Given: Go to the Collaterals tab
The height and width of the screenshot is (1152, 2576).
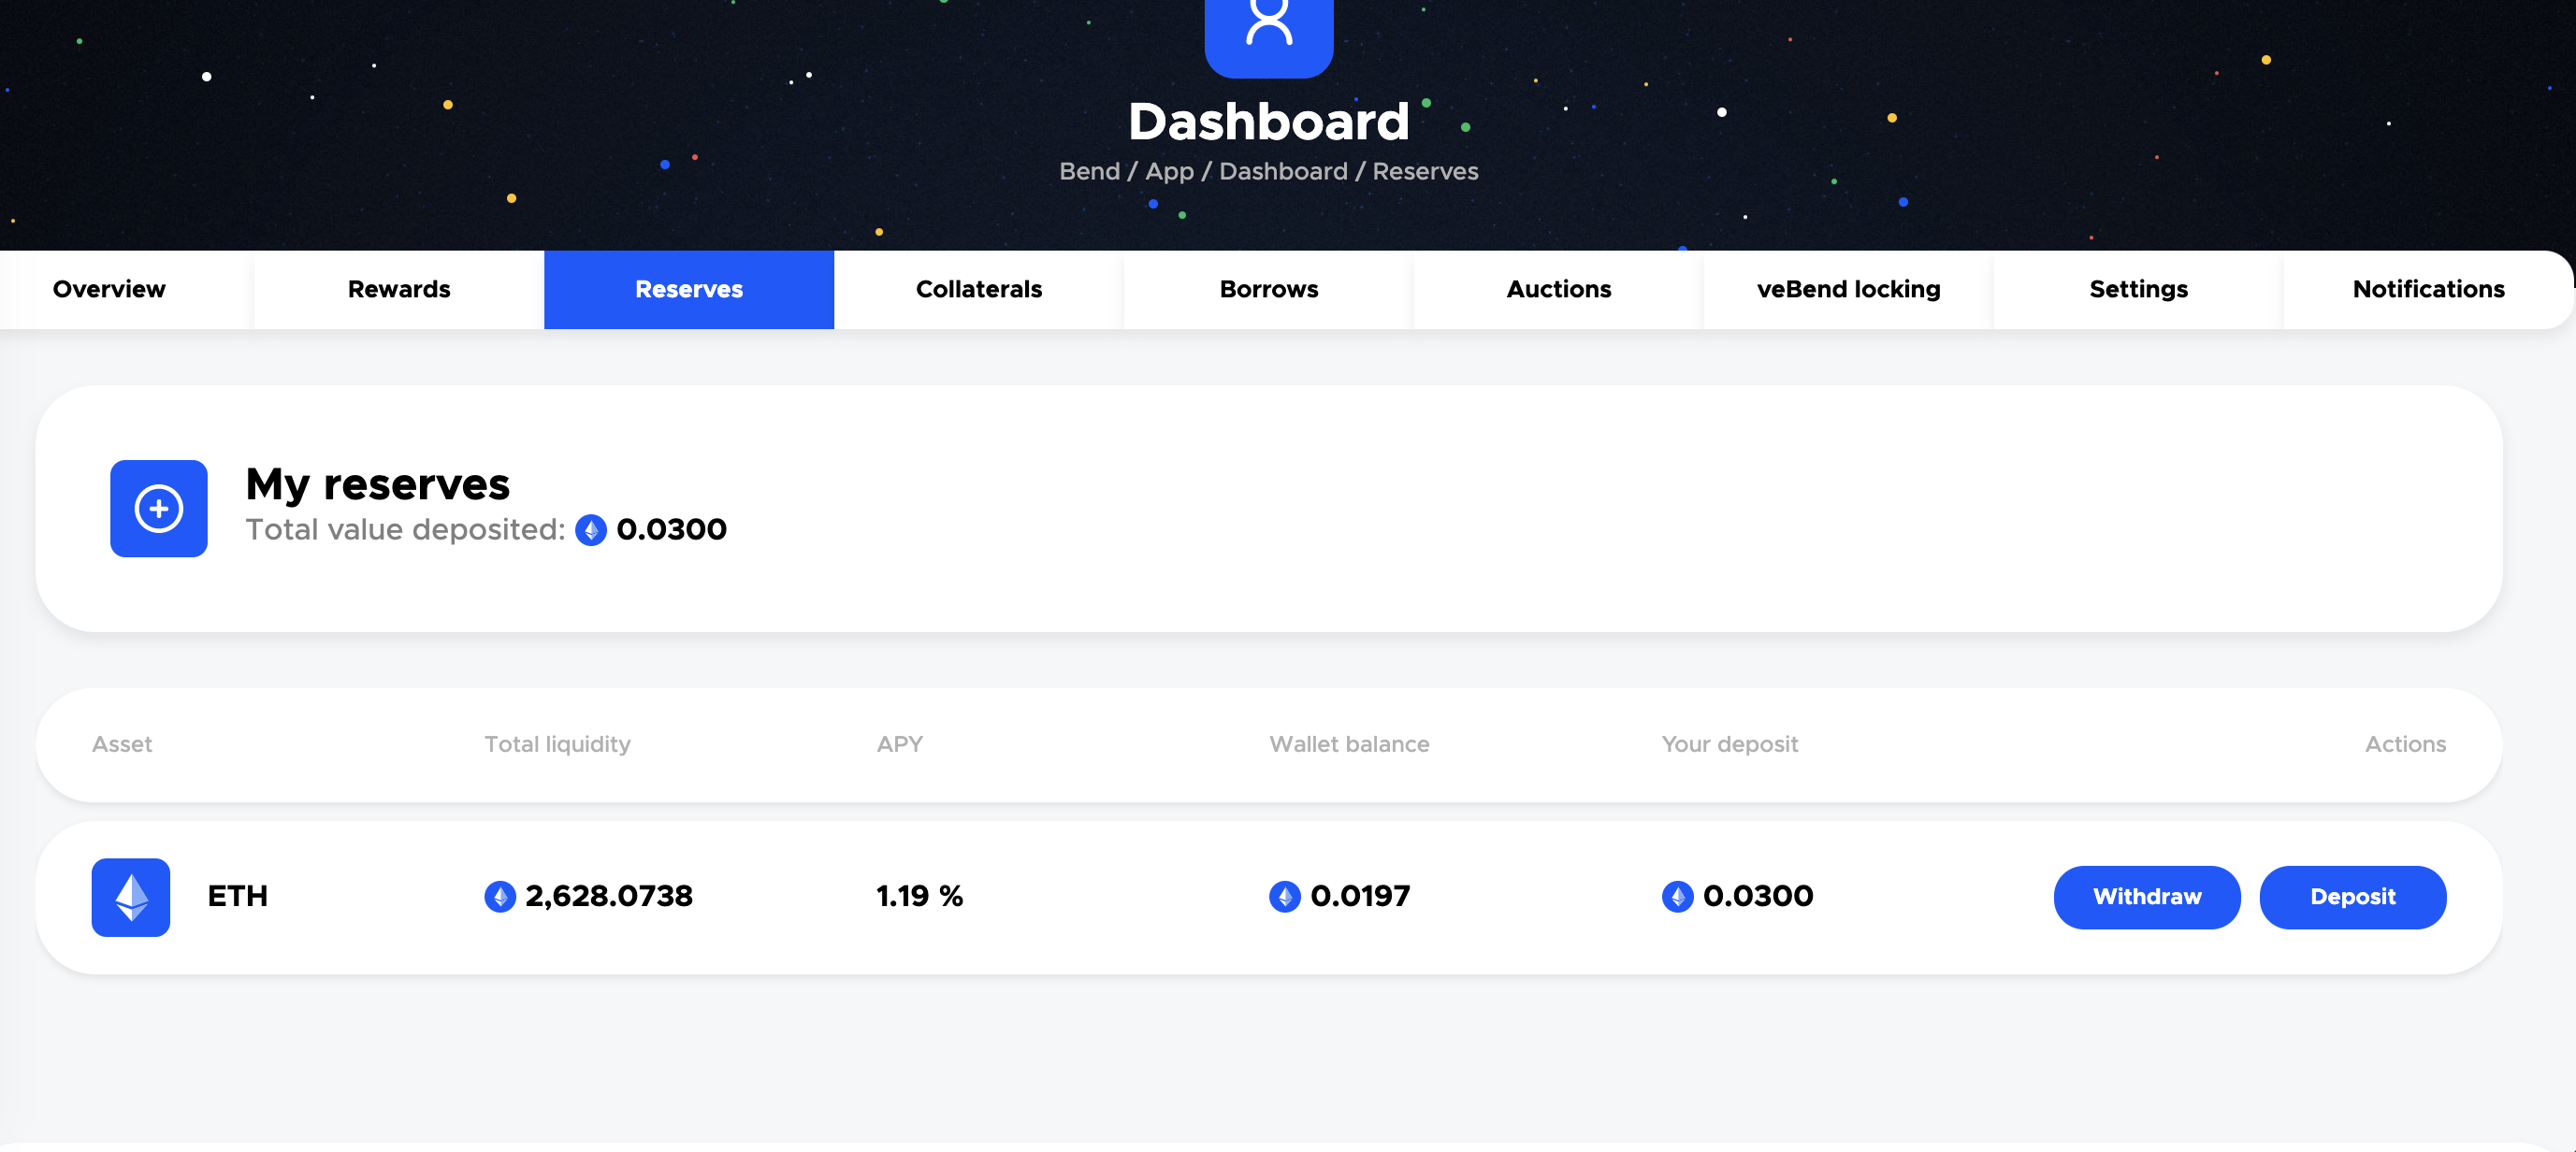Looking at the screenshot, I should tap(979, 289).
